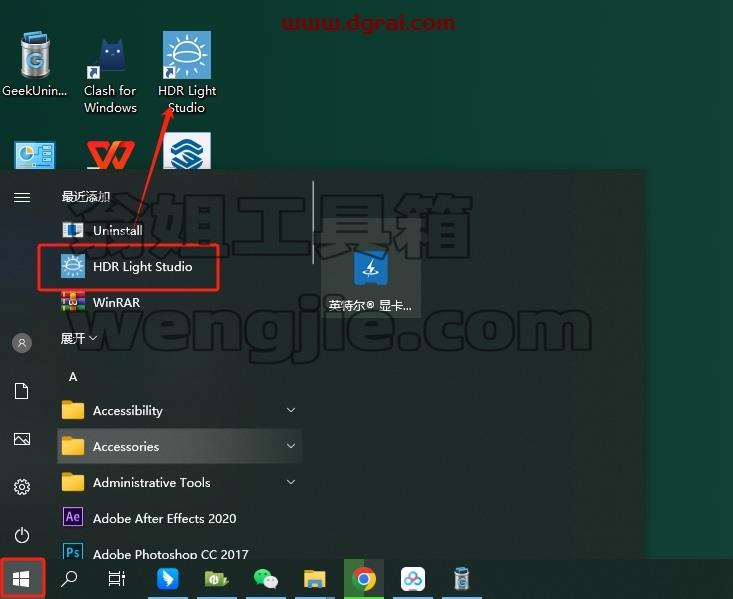Open HDR Light Studio from recently added list
Screen dimensions: 733x599
127,267
